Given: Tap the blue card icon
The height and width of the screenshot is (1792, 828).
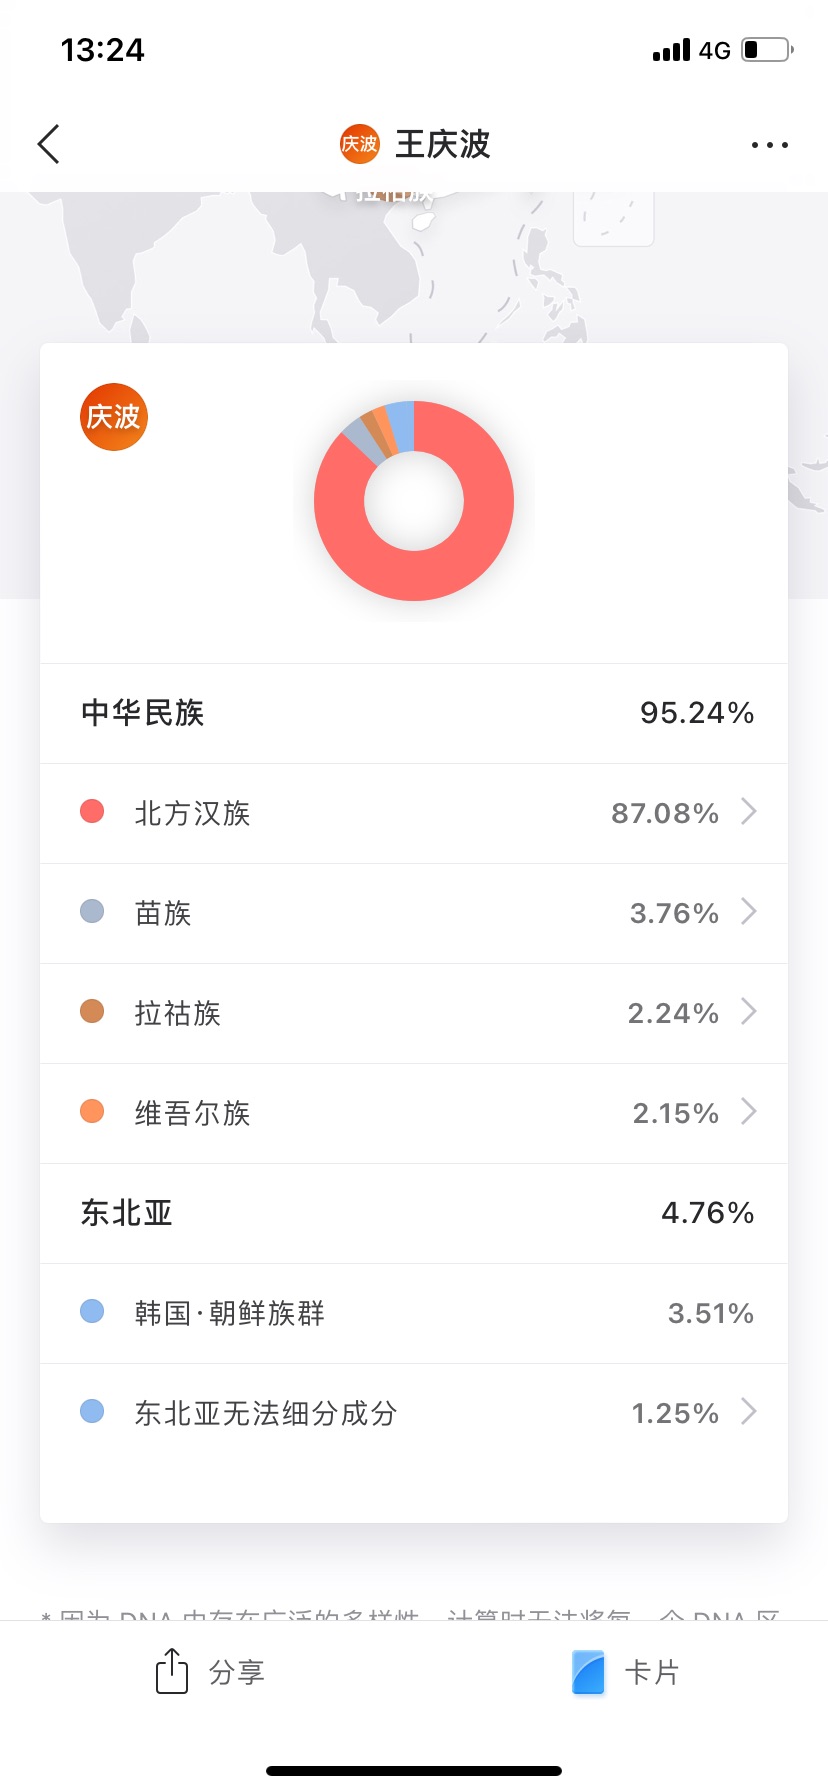Looking at the screenshot, I should click(x=588, y=1672).
